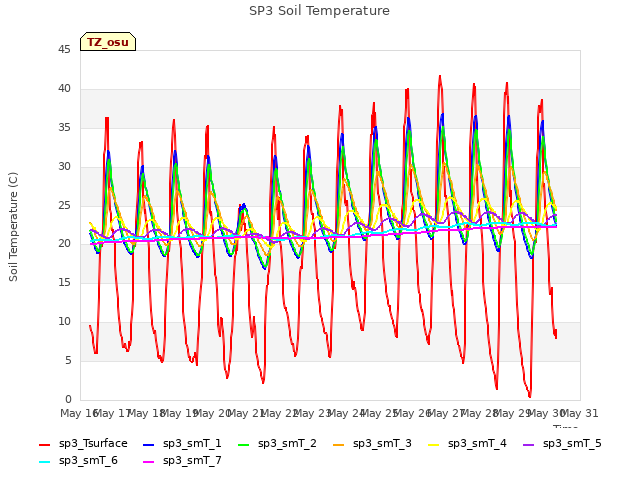Click the orange sp3_smT_3 legend swatch

click(339, 444)
